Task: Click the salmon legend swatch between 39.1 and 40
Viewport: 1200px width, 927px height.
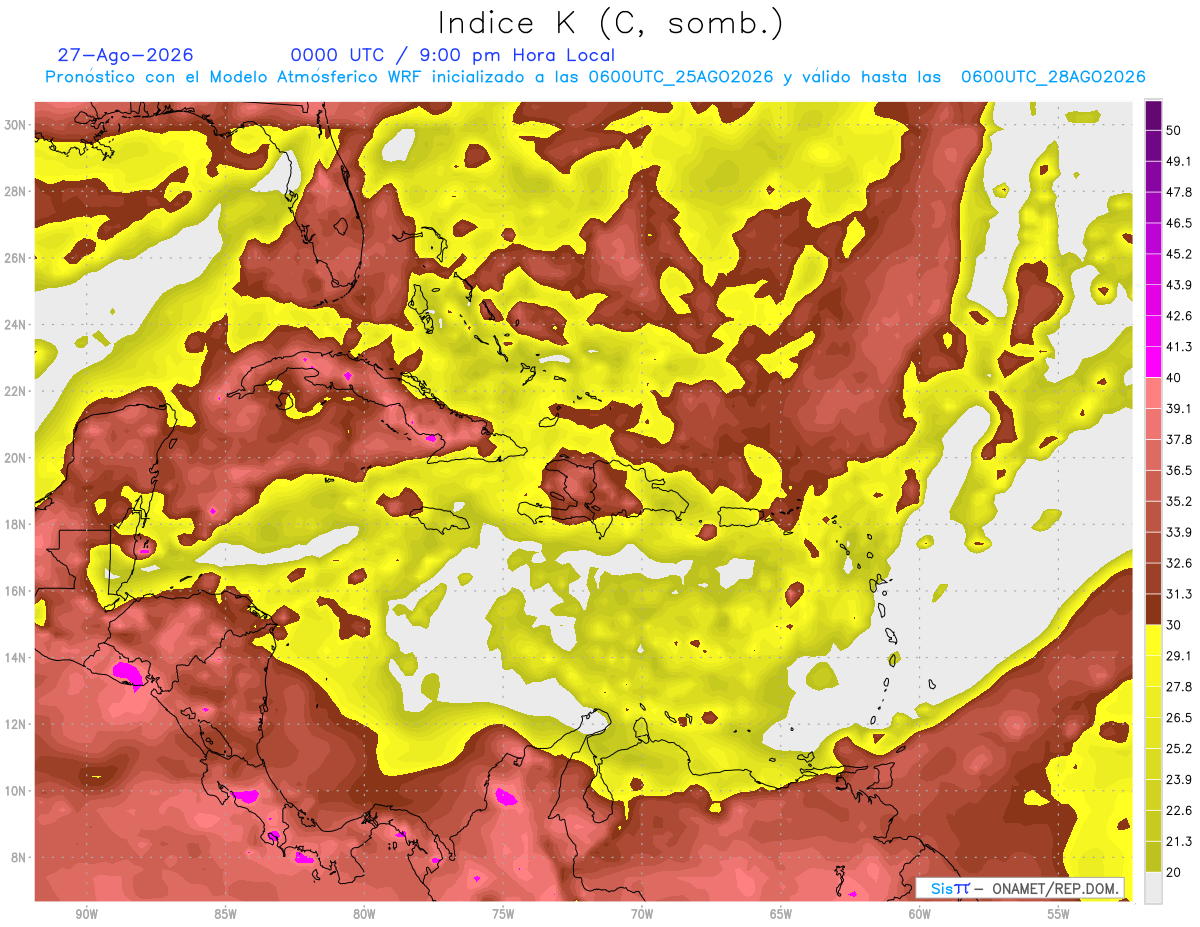Action: pyautogui.click(x=1153, y=393)
